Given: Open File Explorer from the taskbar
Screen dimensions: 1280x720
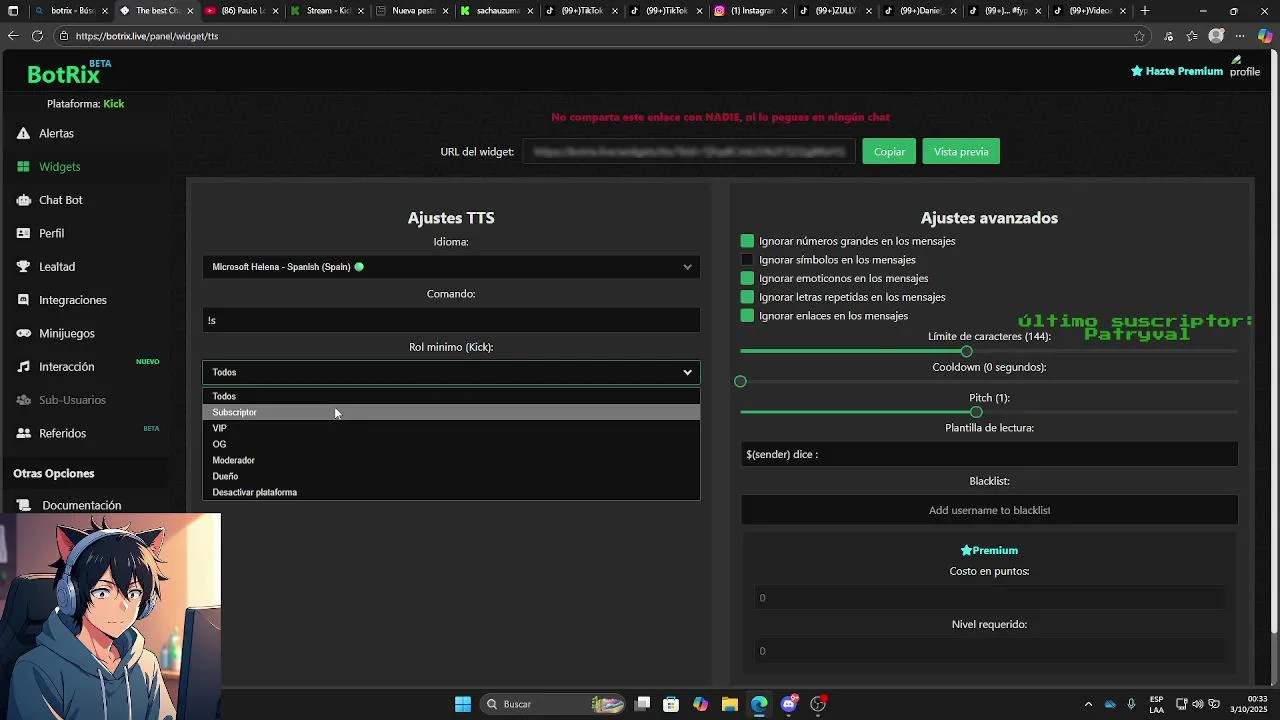Looking at the screenshot, I should click(729, 704).
